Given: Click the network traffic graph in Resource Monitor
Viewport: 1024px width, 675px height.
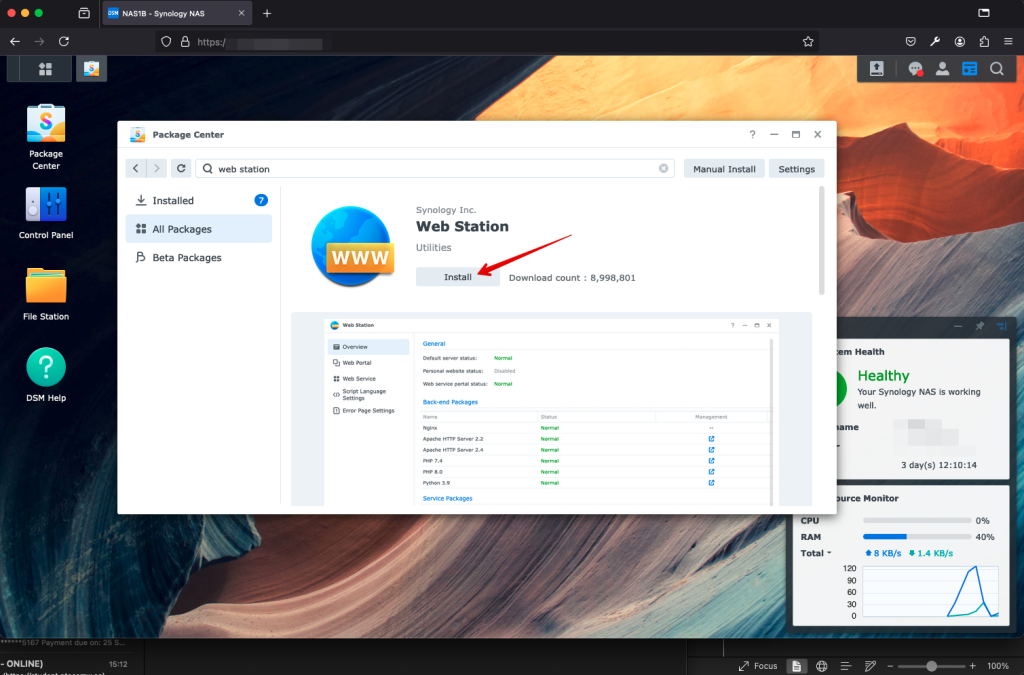Looking at the screenshot, I should click(x=931, y=592).
